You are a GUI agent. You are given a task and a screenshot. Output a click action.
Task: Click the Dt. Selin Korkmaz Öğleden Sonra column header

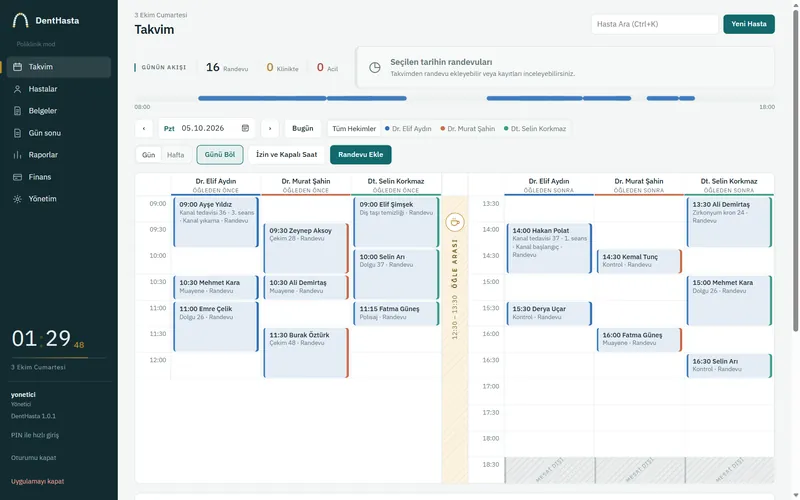point(729,185)
